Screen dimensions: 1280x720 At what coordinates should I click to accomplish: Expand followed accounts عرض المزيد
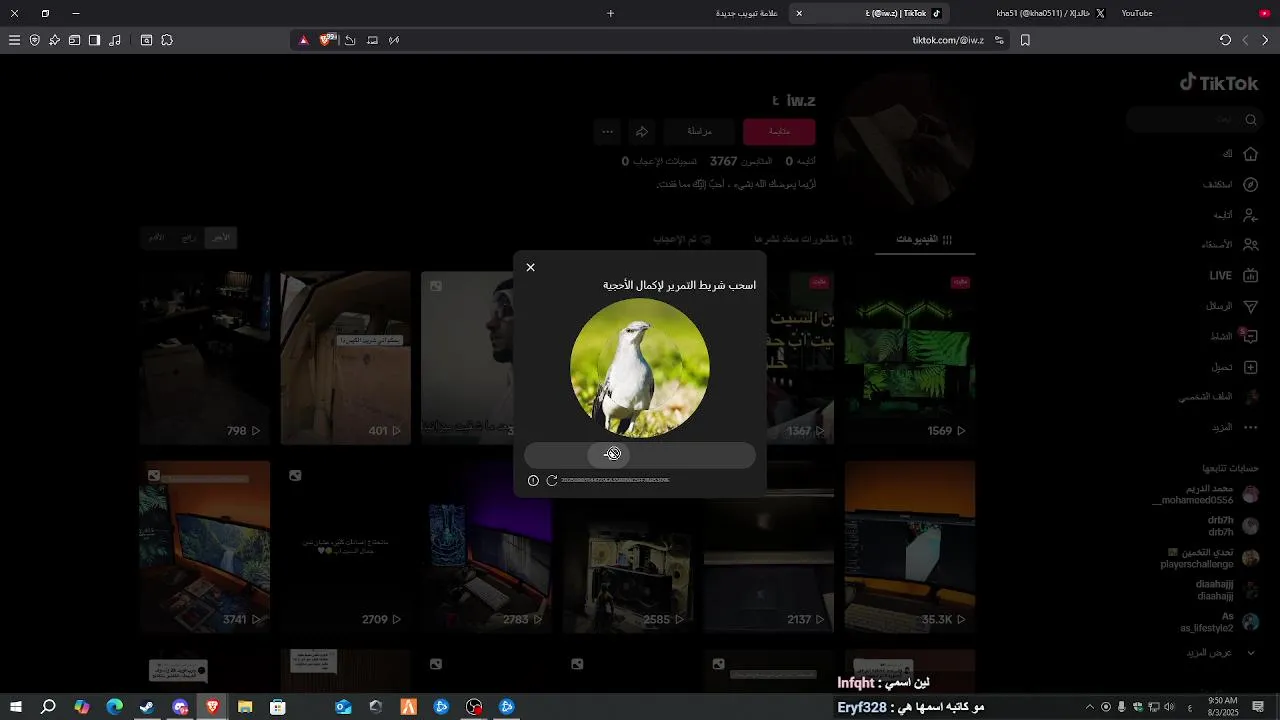pyautogui.click(x=1222, y=652)
